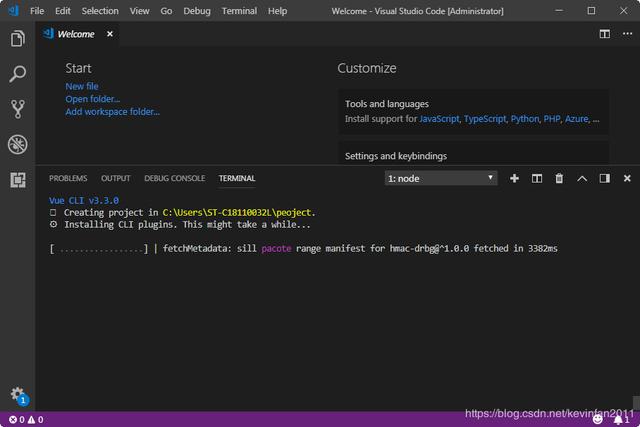Click the project path C:\Users\ST-C18110032L\peoject

(x=237, y=213)
